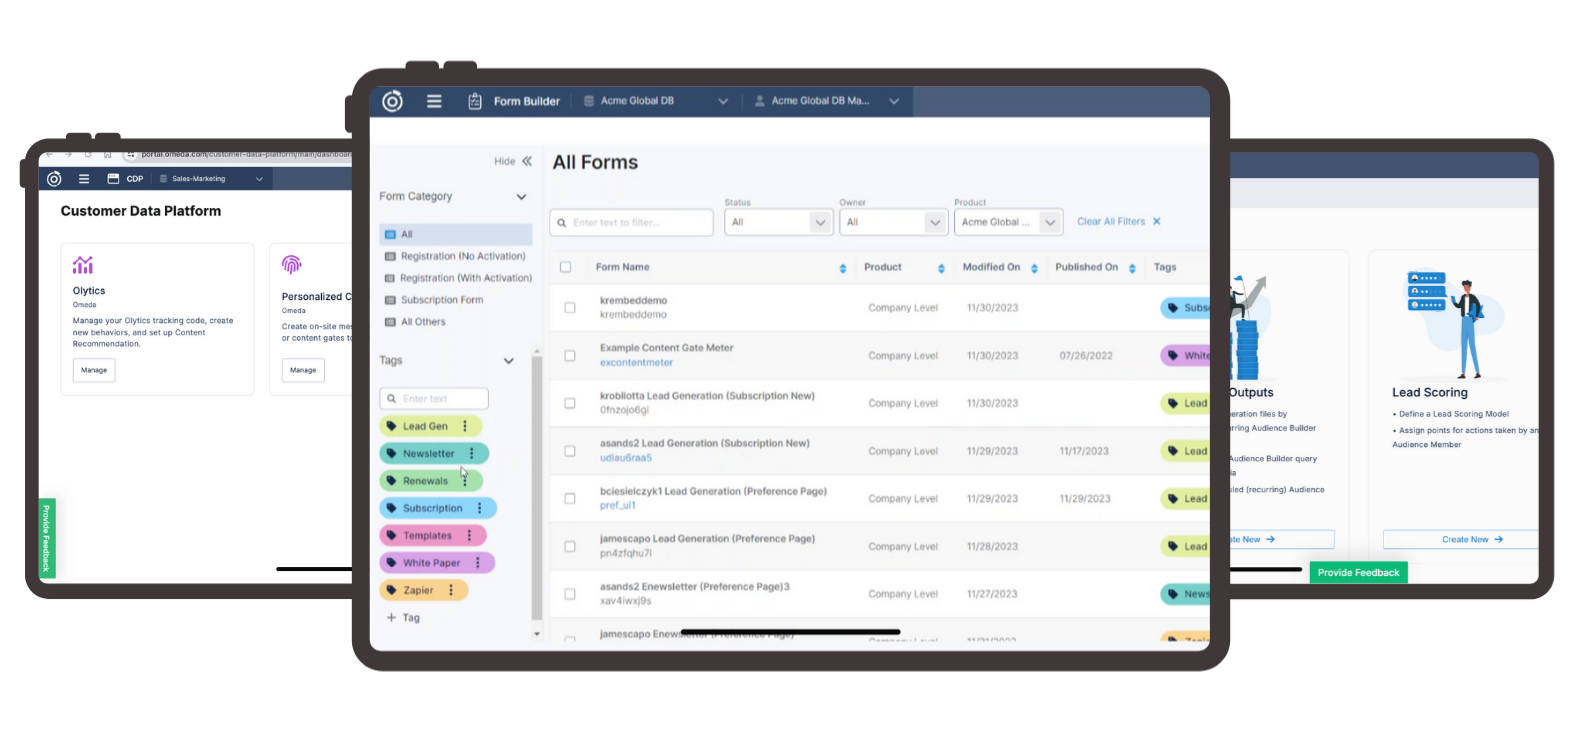Open Sales-Marketing dropdown in CDP window
This screenshot has width=1575, height=731.
259,179
